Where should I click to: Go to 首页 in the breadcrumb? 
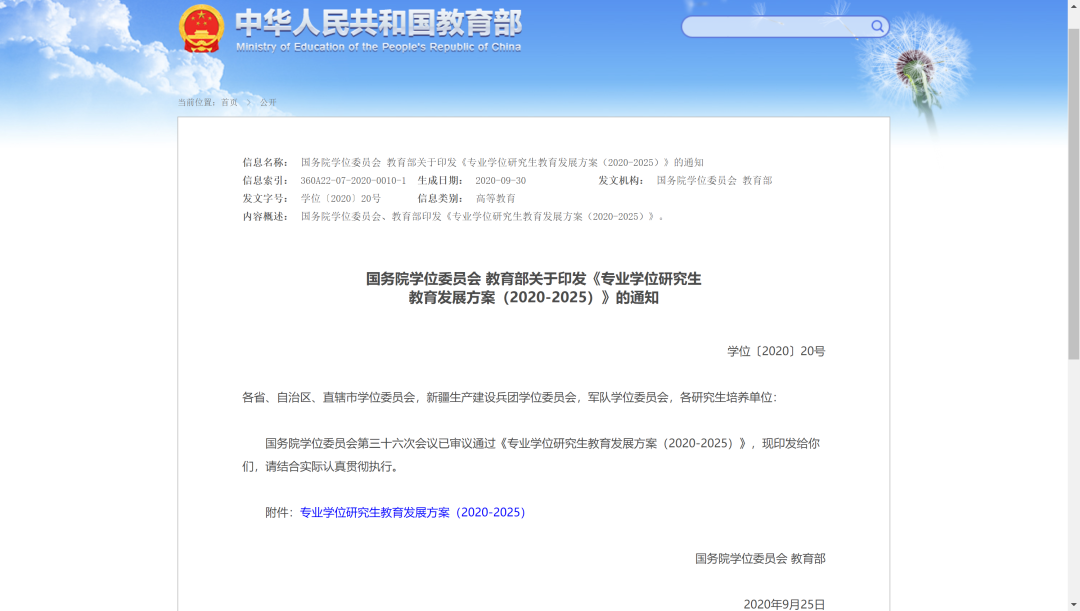229,102
